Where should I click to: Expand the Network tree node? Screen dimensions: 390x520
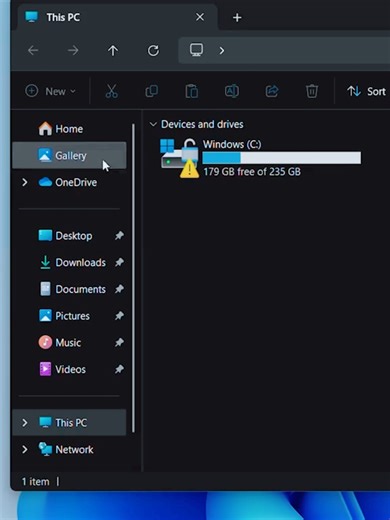(x=24, y=449)
